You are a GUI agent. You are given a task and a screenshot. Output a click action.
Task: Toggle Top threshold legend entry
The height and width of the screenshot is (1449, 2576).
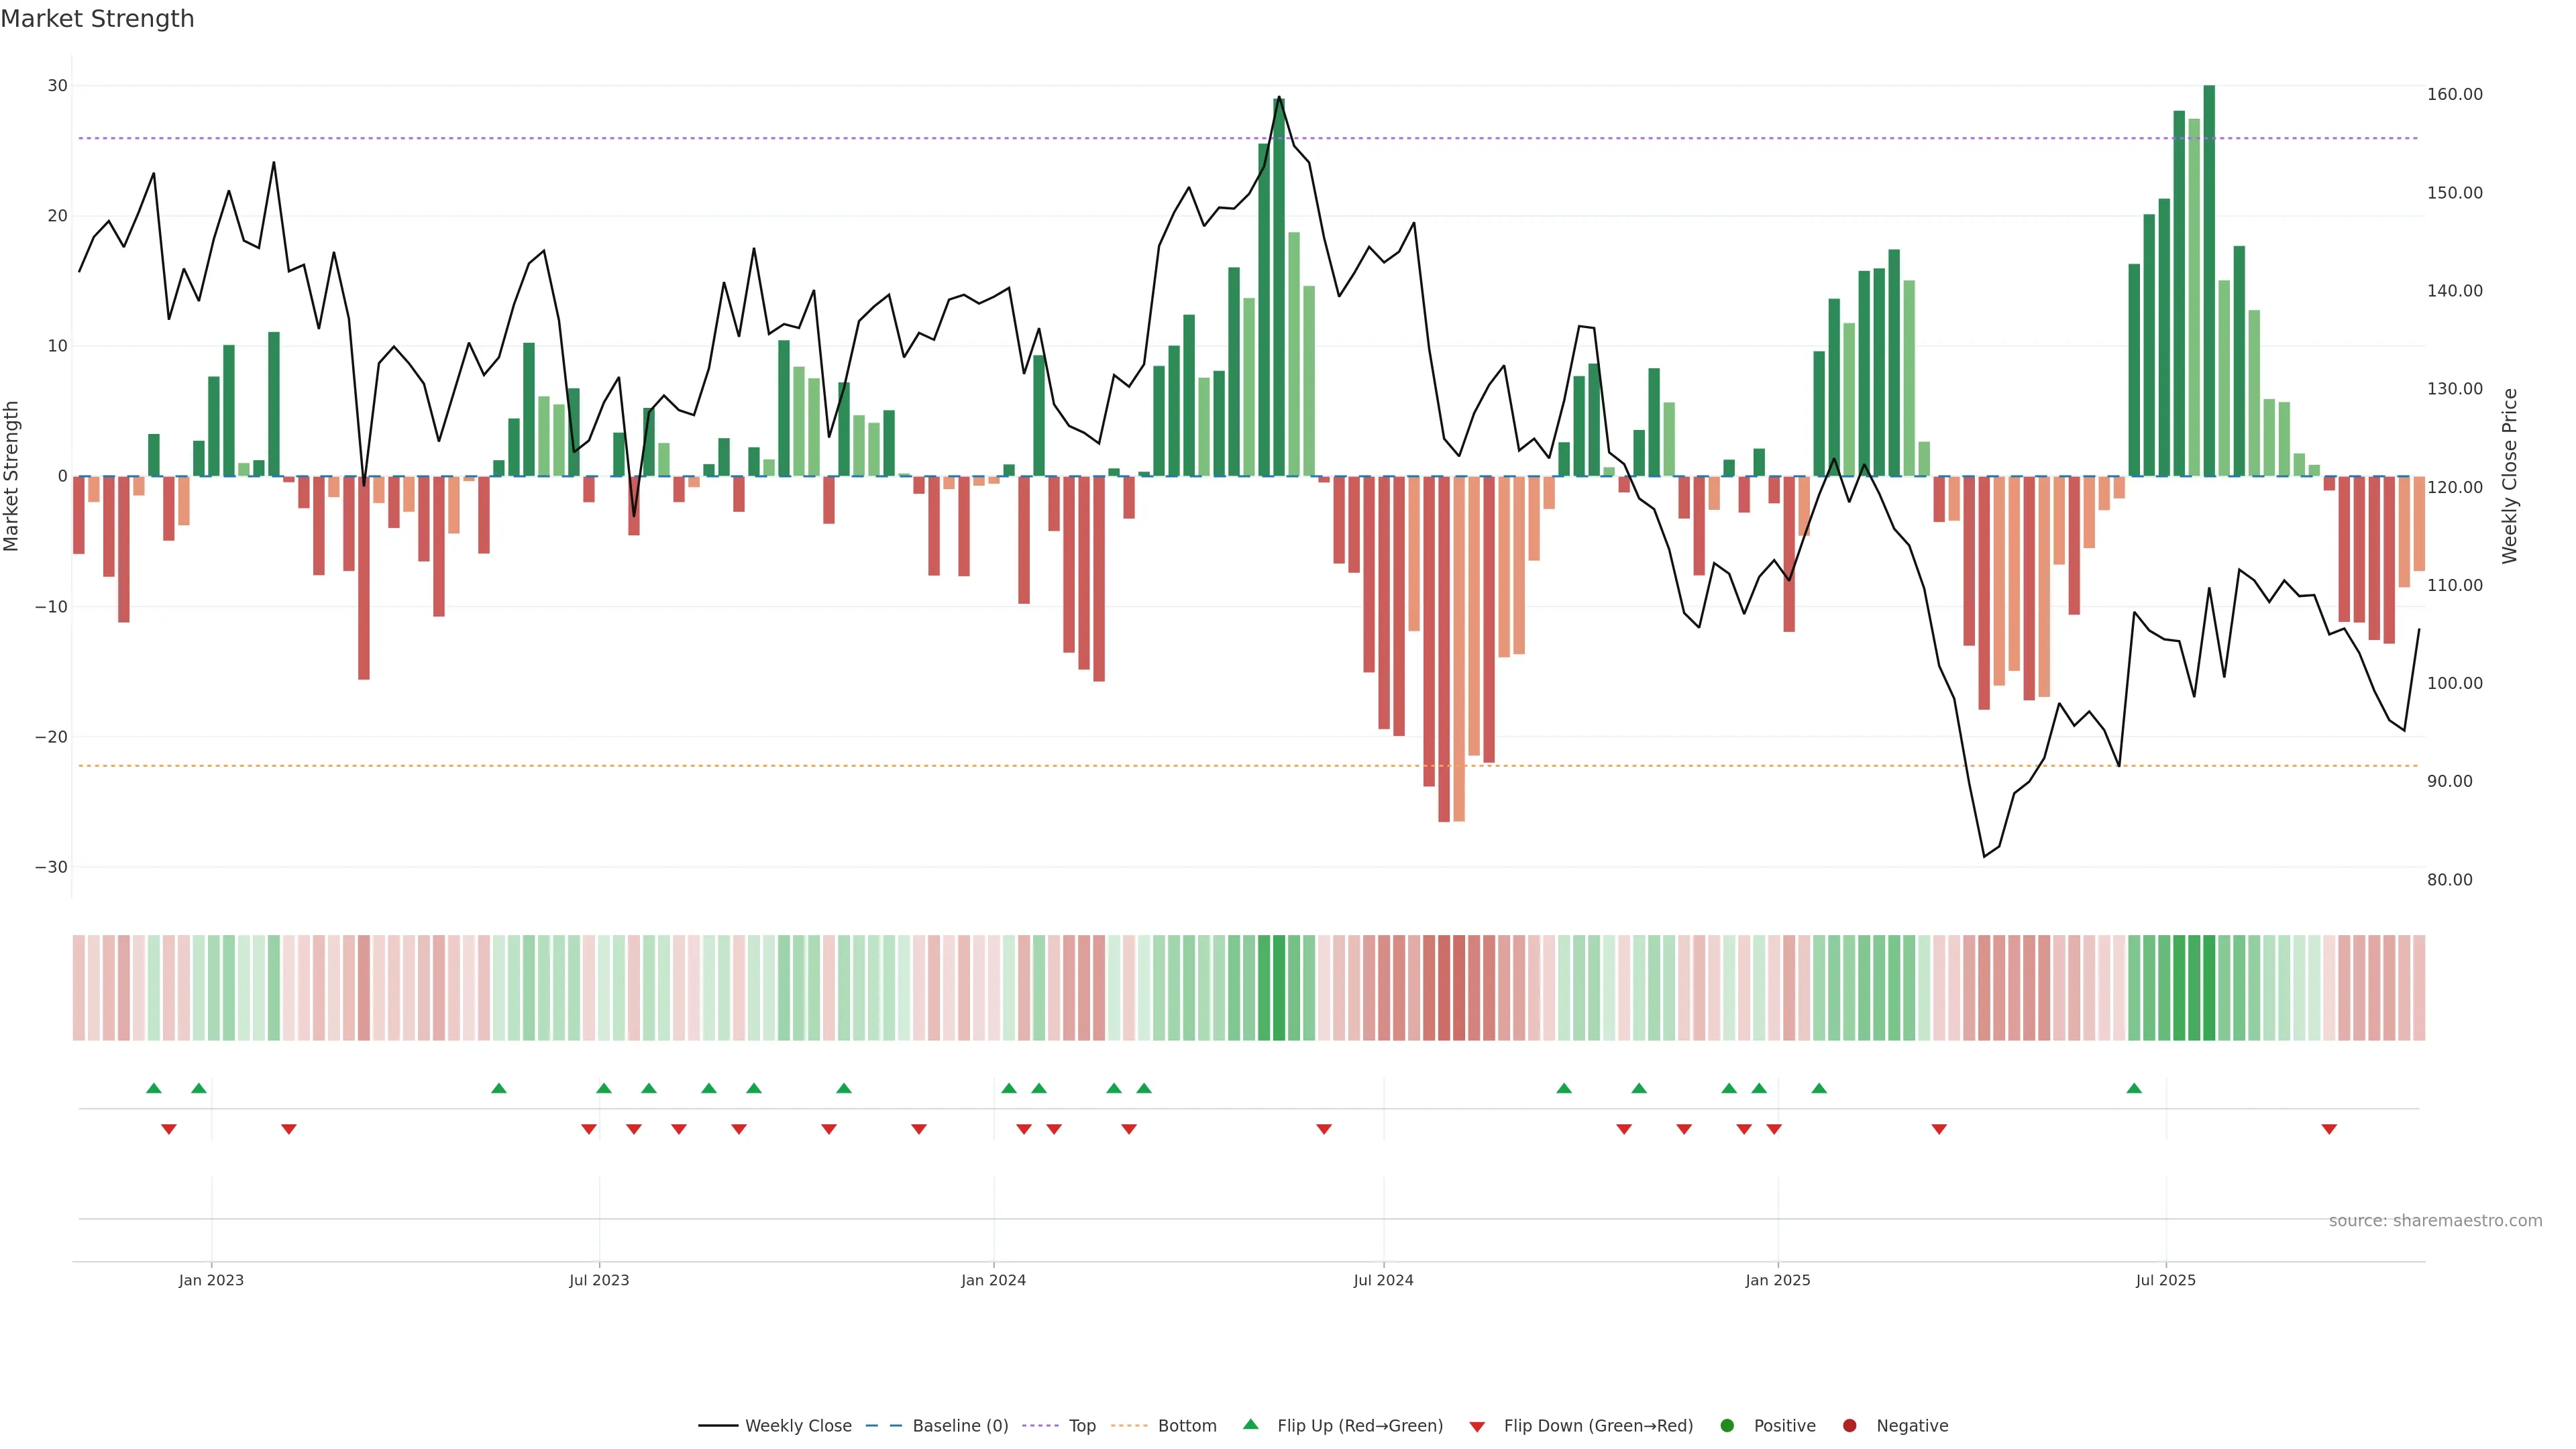click(1081, 1426)
